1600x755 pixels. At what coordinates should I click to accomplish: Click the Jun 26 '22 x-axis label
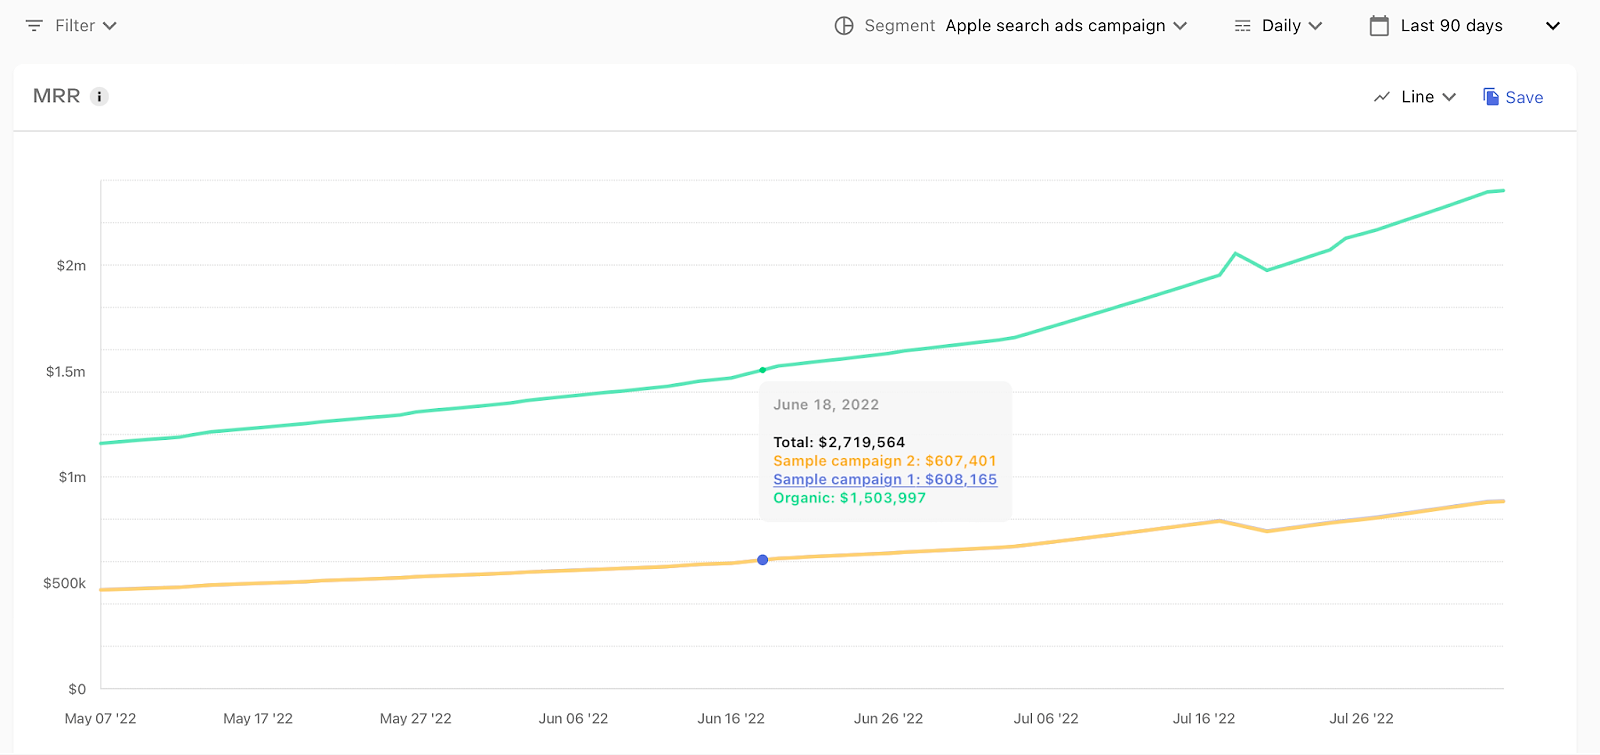click(888, 719)
